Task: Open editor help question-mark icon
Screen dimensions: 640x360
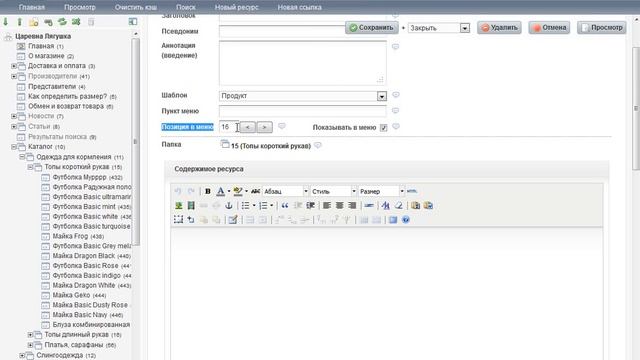Action: (x=406, y=220)
